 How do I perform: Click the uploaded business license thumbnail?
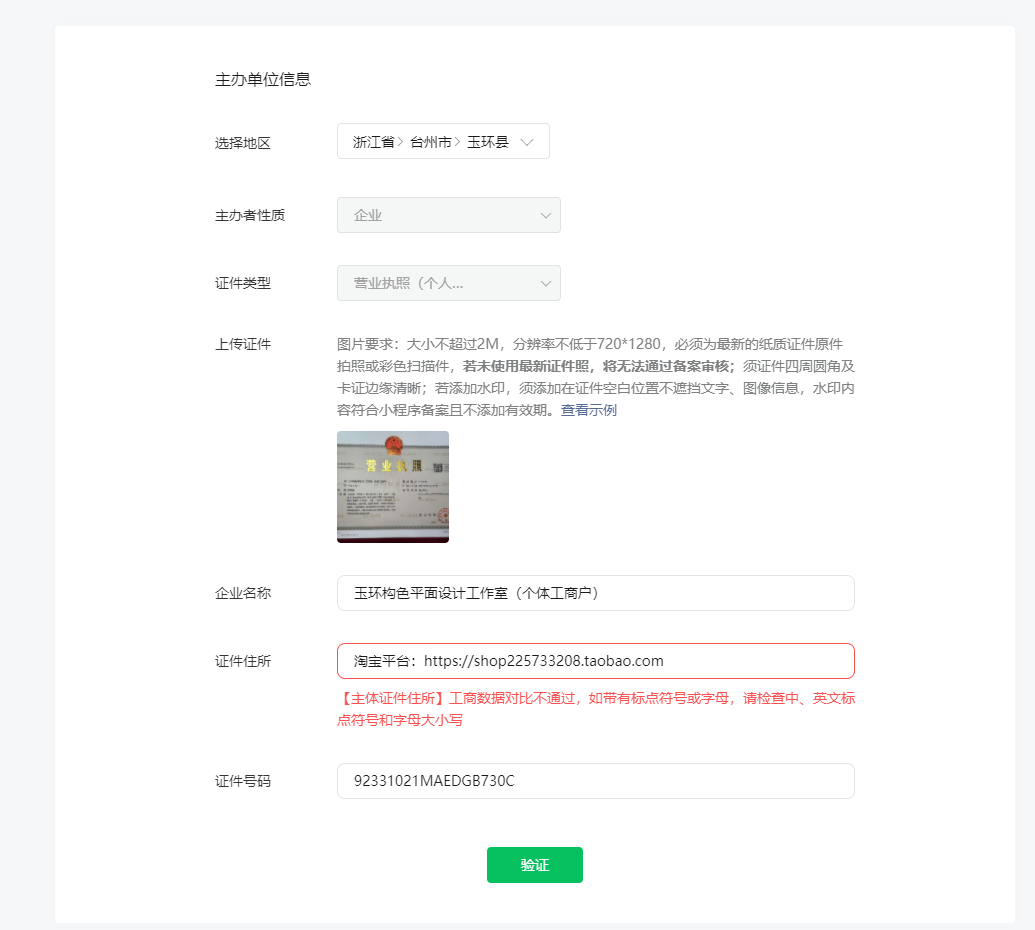pos(393,487)
